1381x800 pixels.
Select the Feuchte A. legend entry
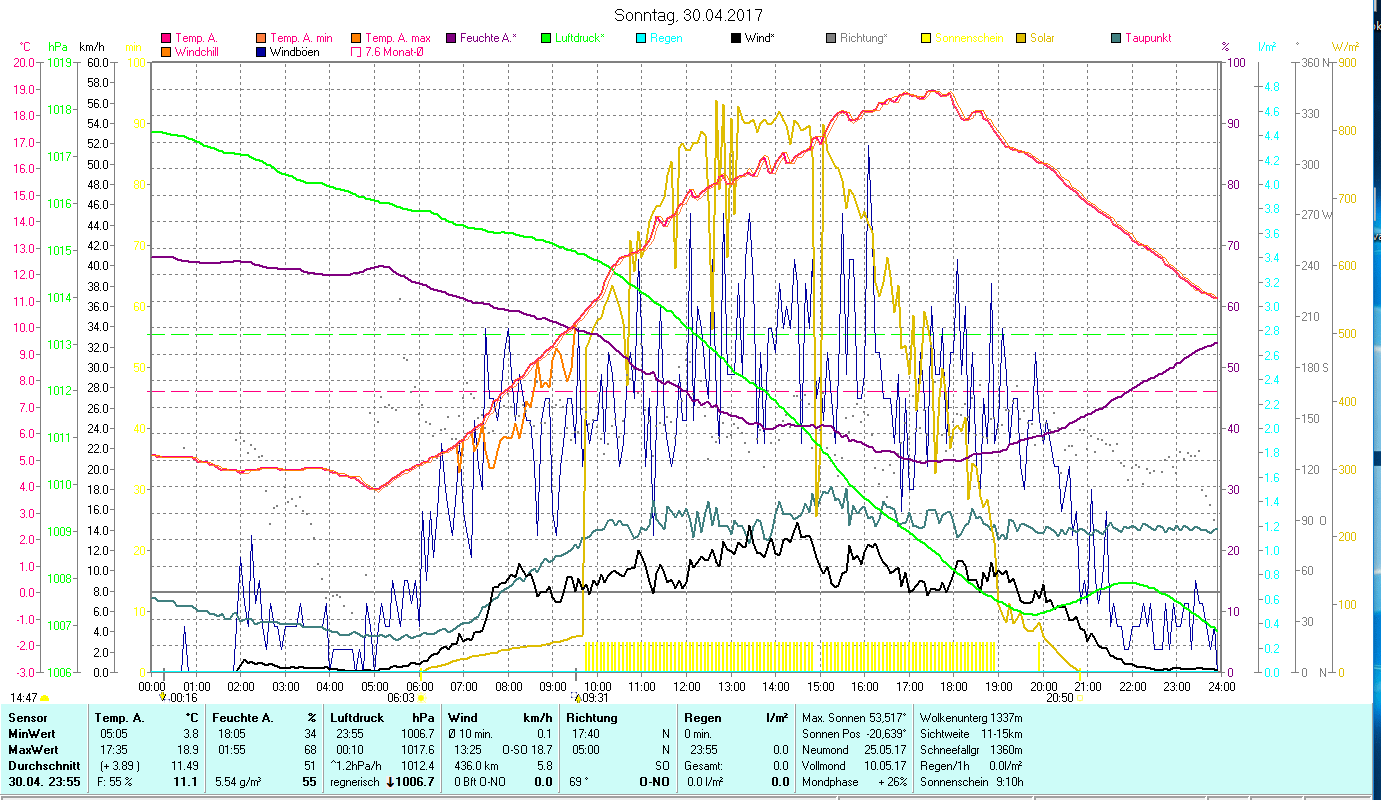488,38
